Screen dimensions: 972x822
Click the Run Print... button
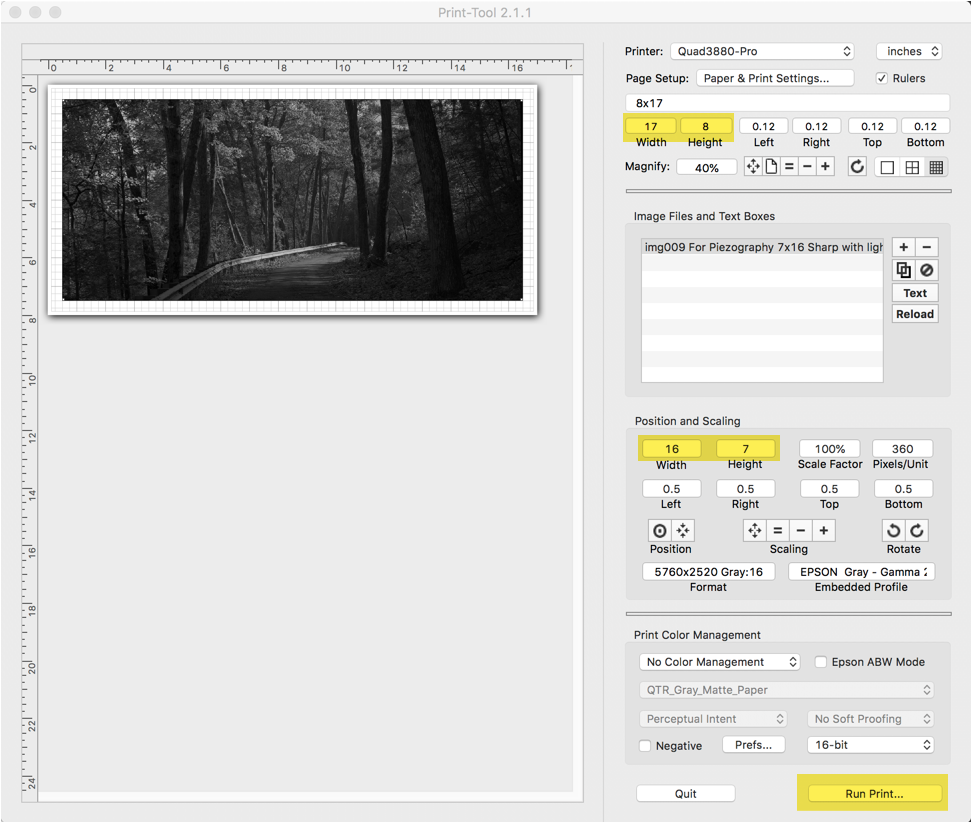pyautogui.click(x=874, y=794)
